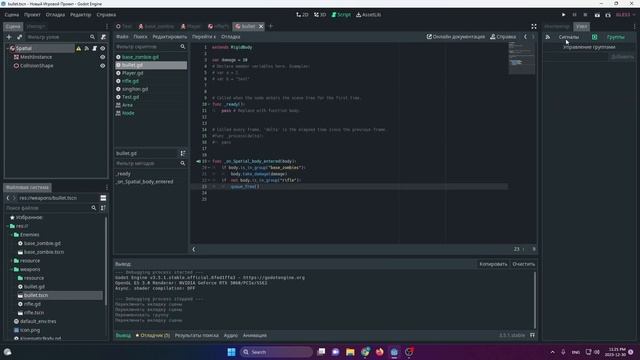Stop the running scene
Image resolution: width=640 pixels, height=360 pixels.
pyautogui.click(x=585, y=15)
